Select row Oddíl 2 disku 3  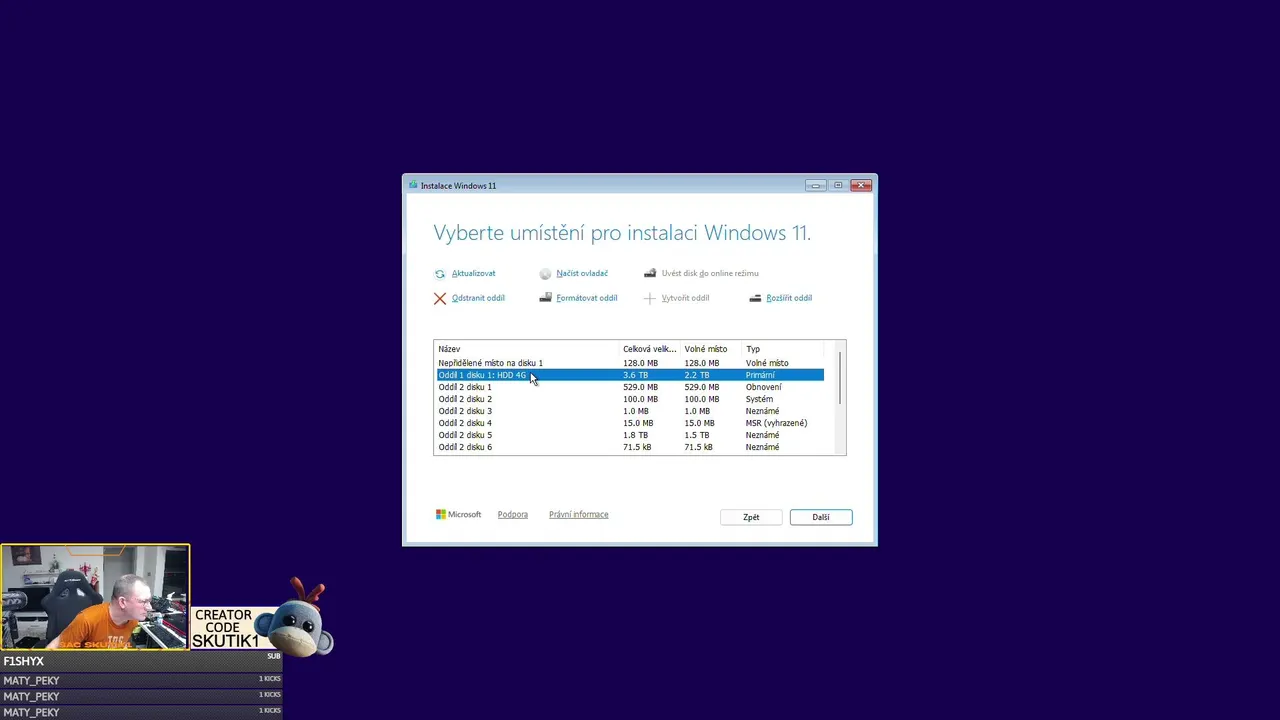[x=630, y=411]
